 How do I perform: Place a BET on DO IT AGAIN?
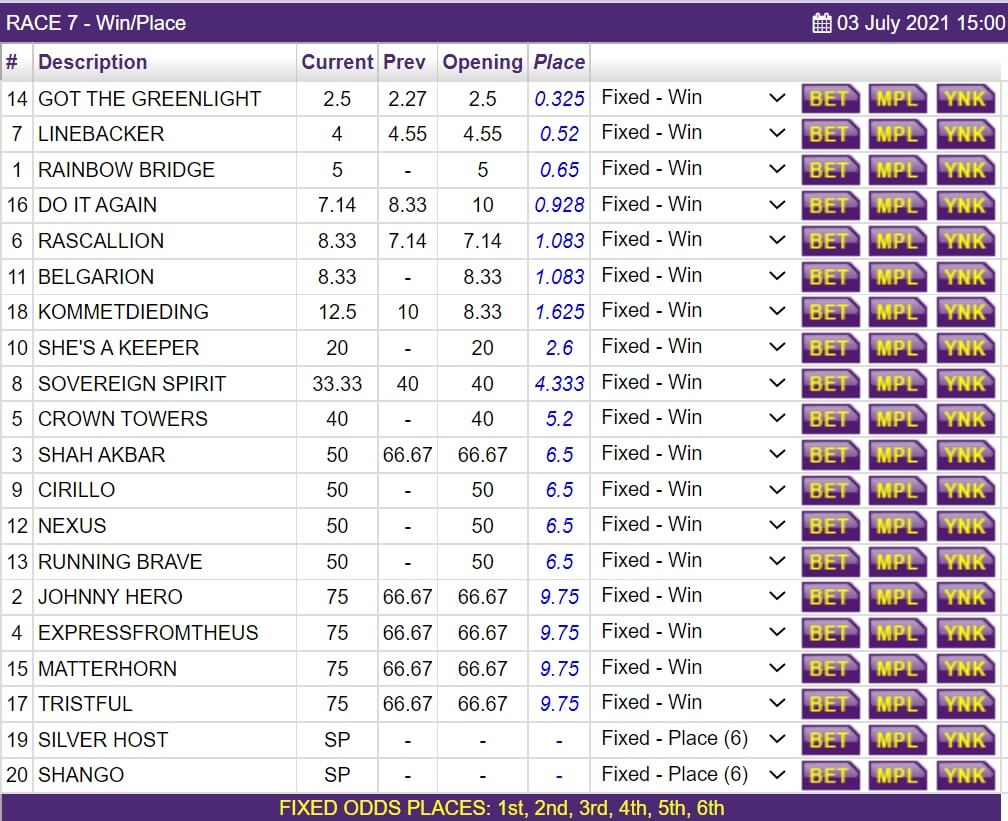[x=829, y=206]
